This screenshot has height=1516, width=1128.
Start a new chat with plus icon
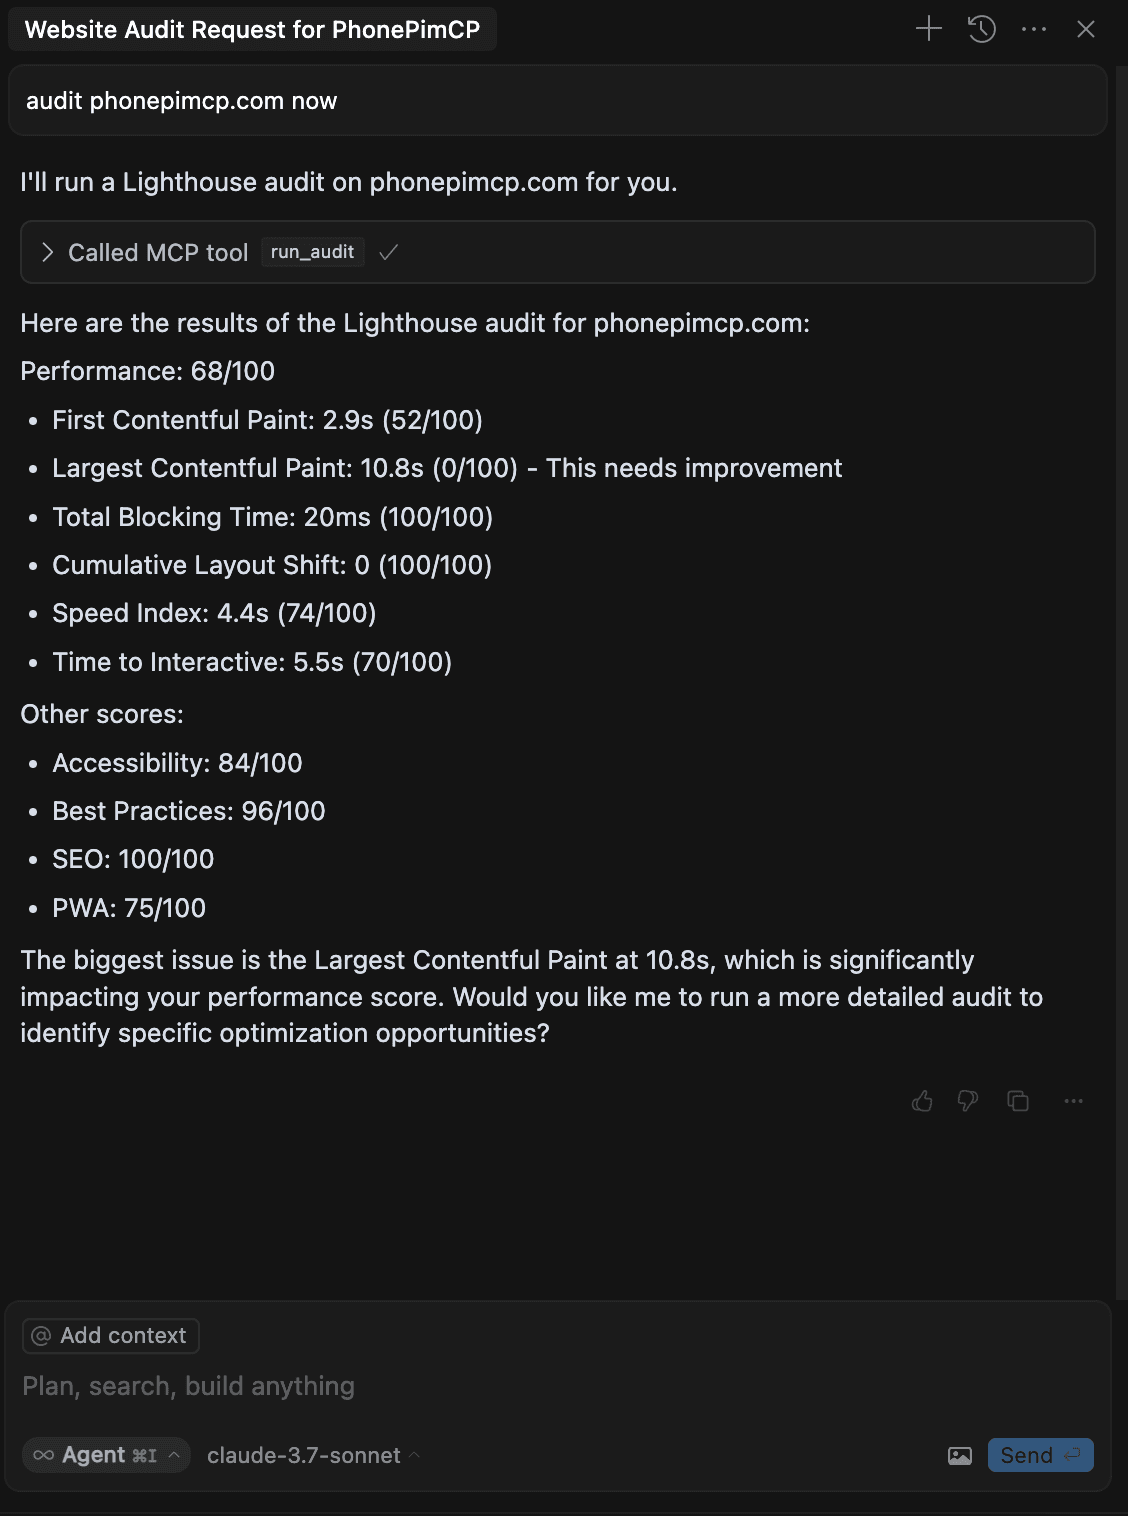[929, 29]
